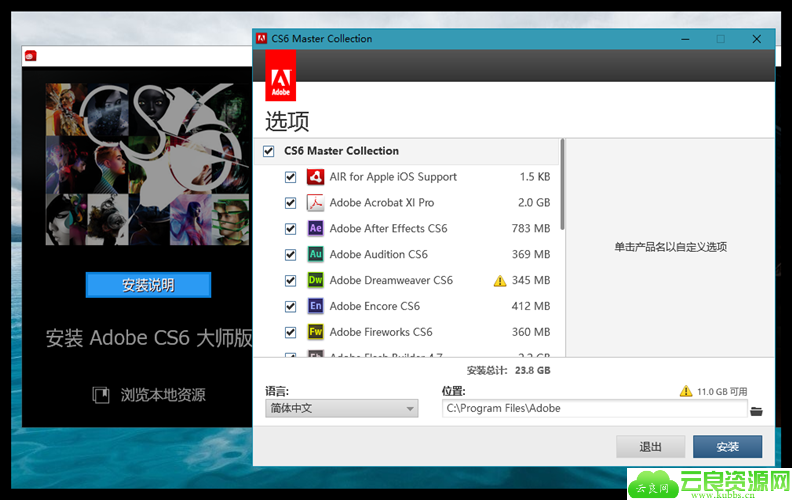The image size is (792, 500).
Task: Click the Encore CS6 En icon
Action: 316,306
